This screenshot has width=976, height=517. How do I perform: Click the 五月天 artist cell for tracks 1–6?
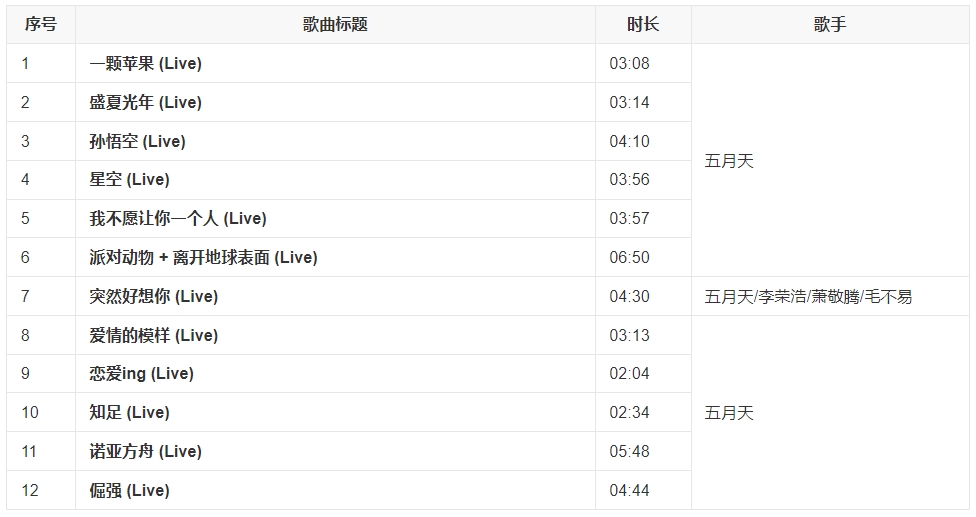coord(729,161)
